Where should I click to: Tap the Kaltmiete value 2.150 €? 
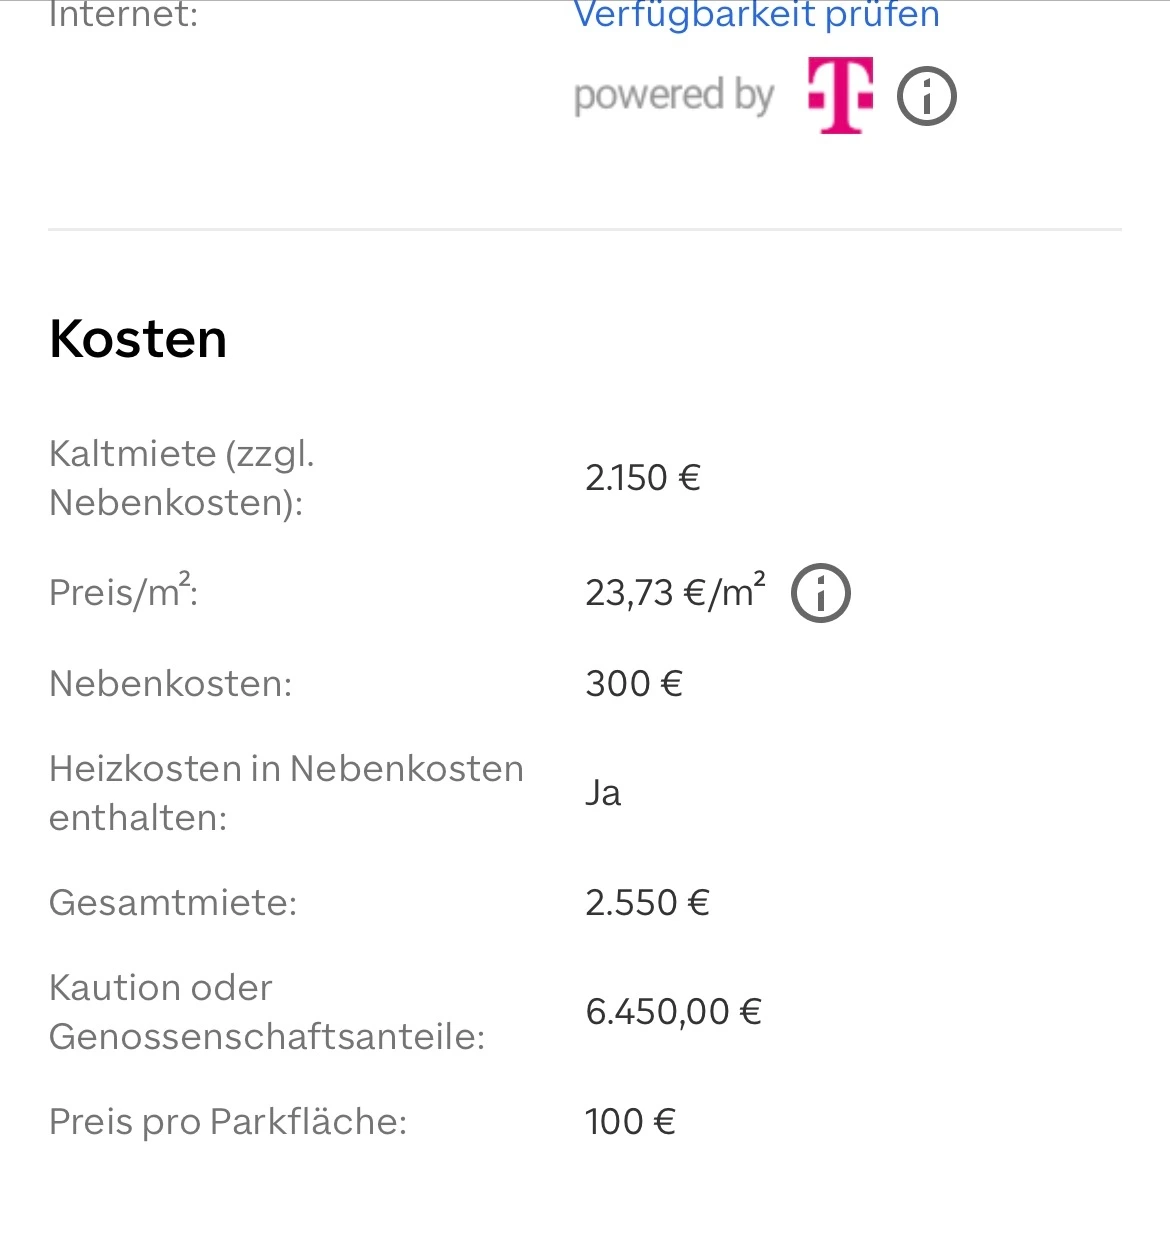[643, 478]
